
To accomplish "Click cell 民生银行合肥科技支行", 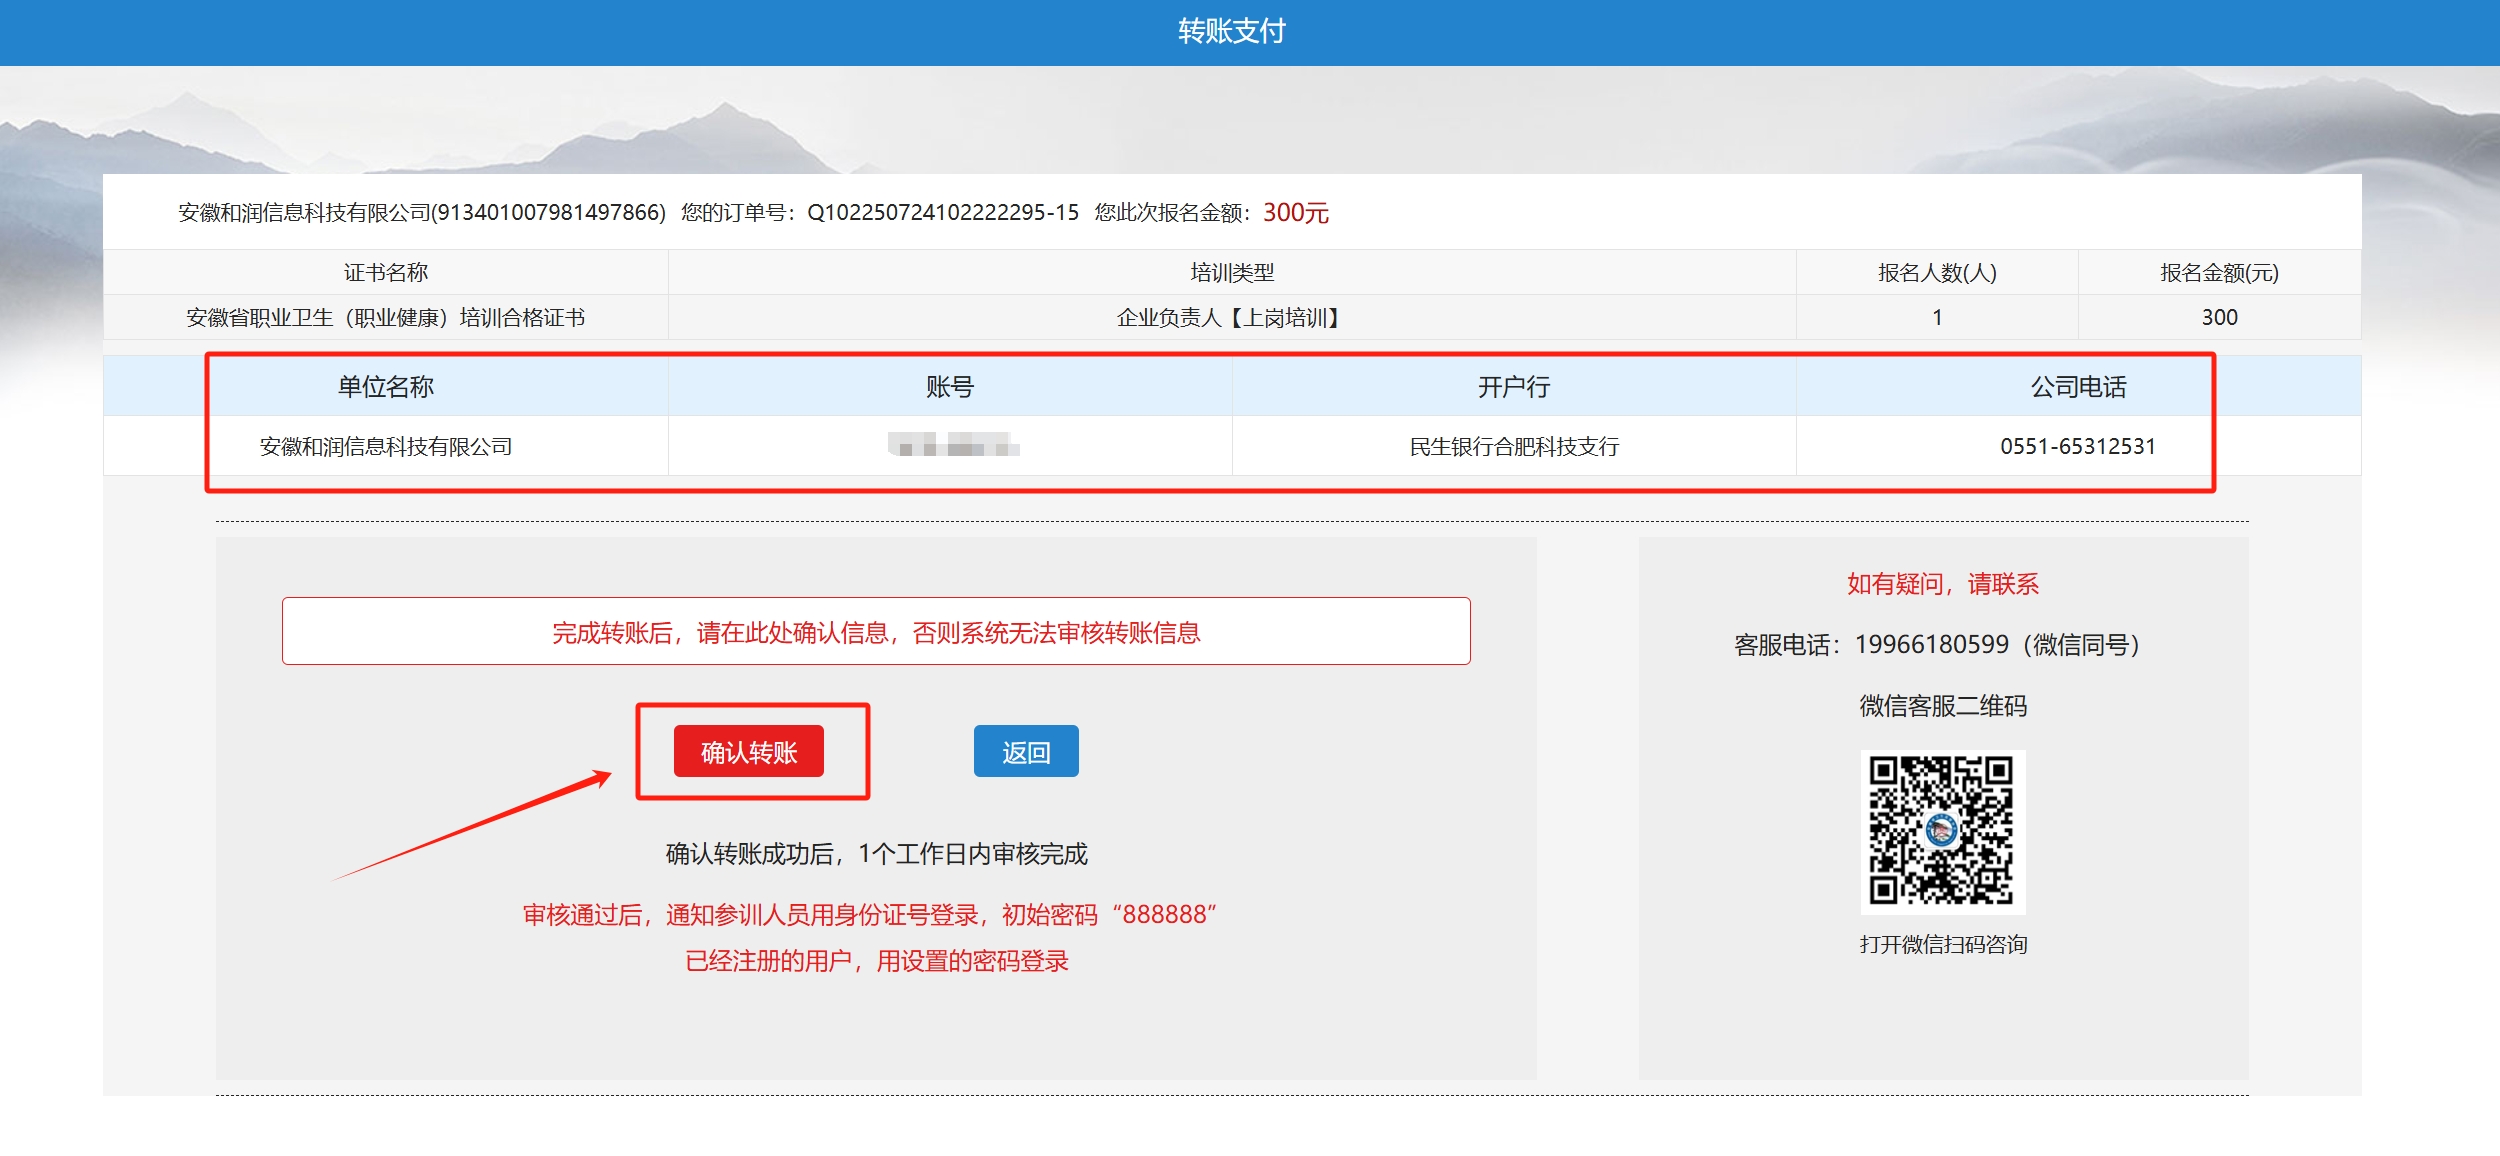I will coord(1514,446).
